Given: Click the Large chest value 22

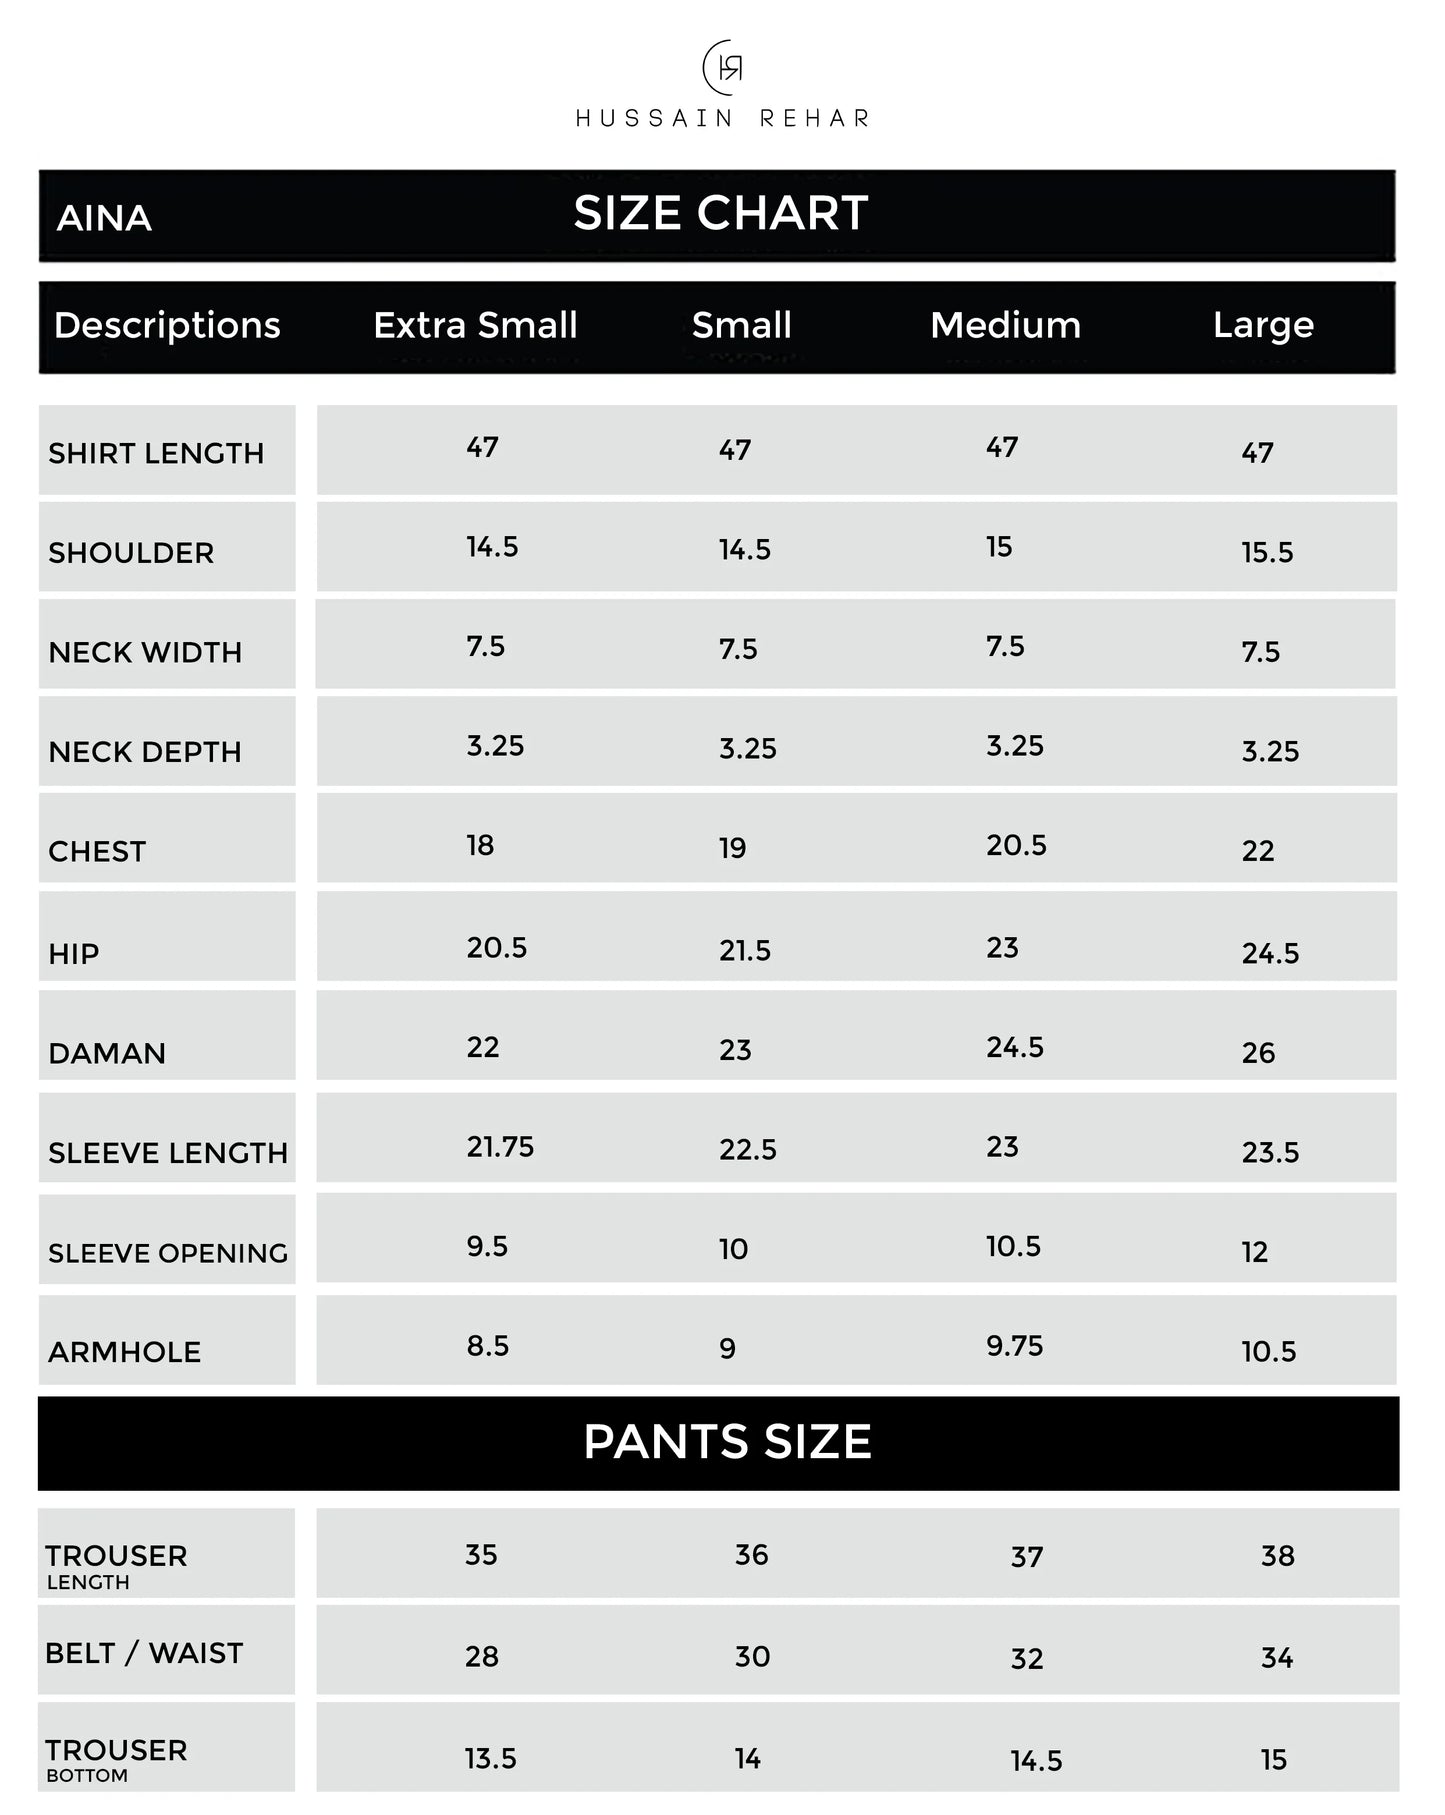Looking at the screenshot, I should coord(1258,851).
